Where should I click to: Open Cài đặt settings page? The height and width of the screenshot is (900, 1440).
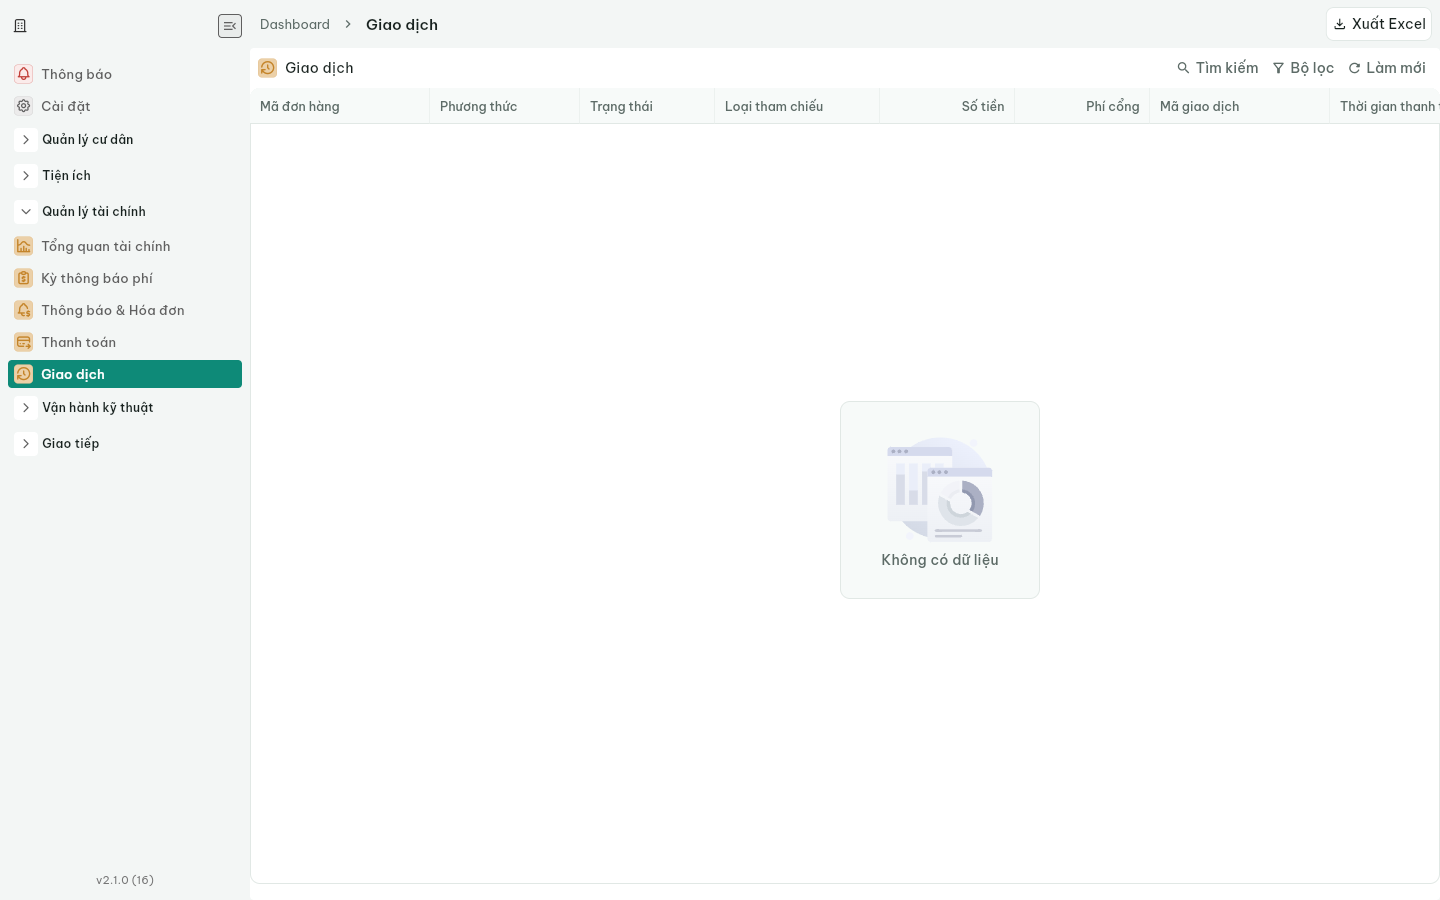(x=125, y=106)
